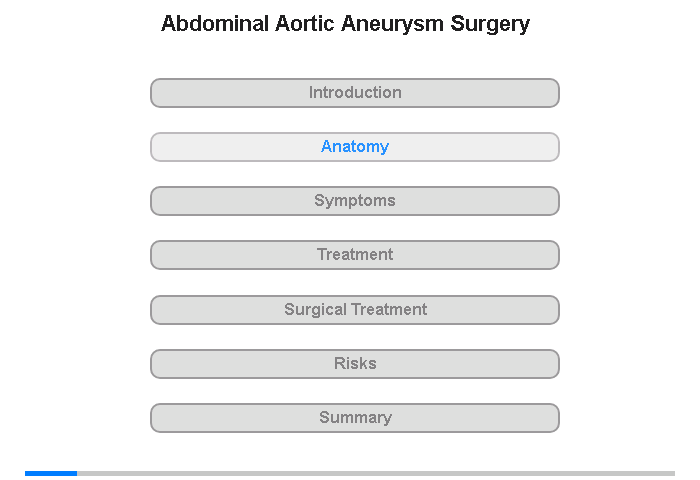700x480 pixels.
Task: Click the Symptoms label text
Action: 355,201
